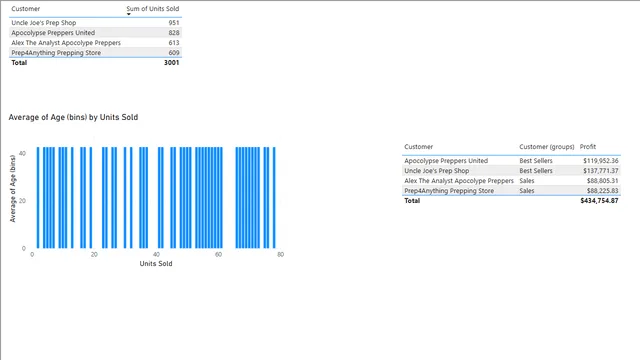Click the profit value $137,771.37
This screenshot has height=360, width=640.
(601, 171)
